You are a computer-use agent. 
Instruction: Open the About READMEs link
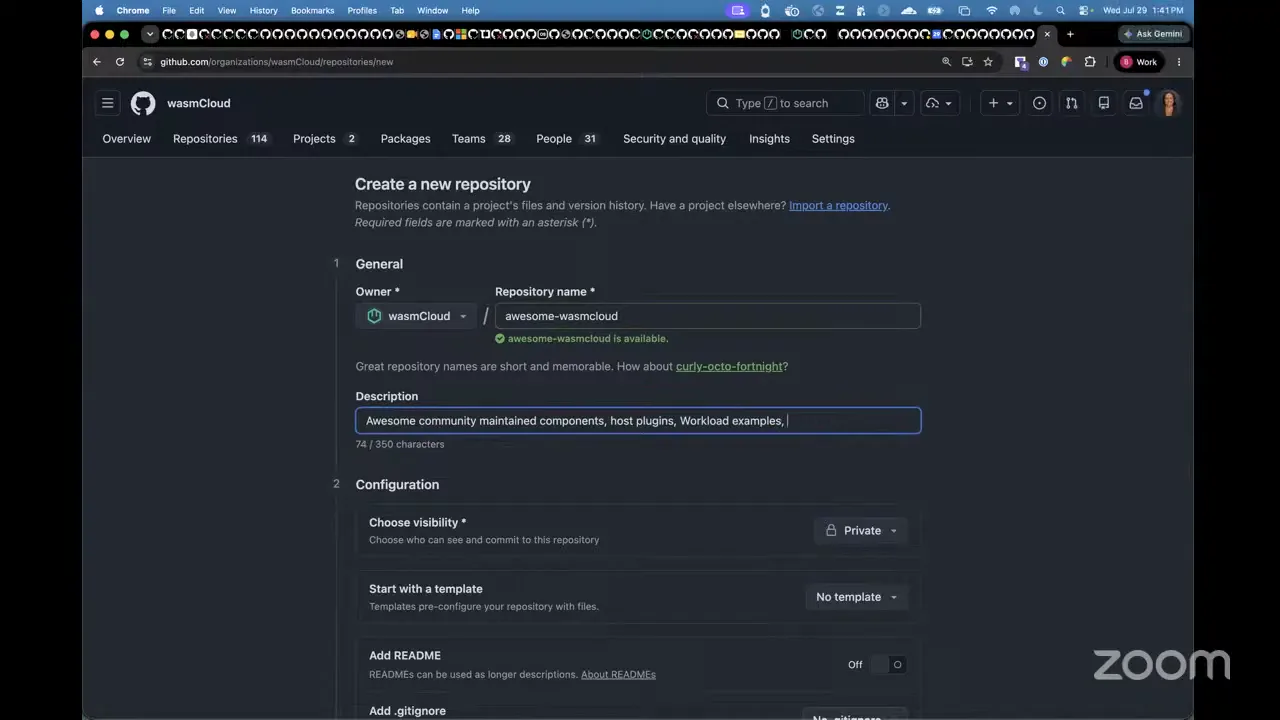618,675
